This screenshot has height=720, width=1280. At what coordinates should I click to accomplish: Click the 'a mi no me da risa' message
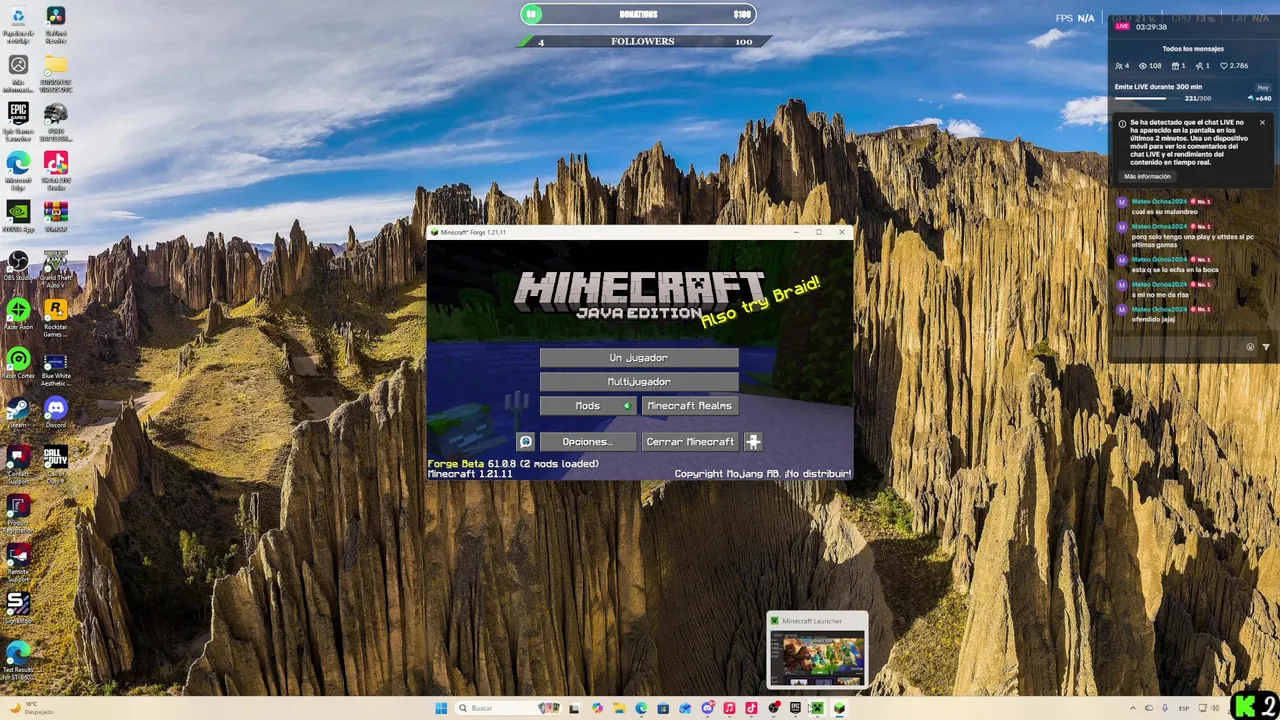point(1160,294)
